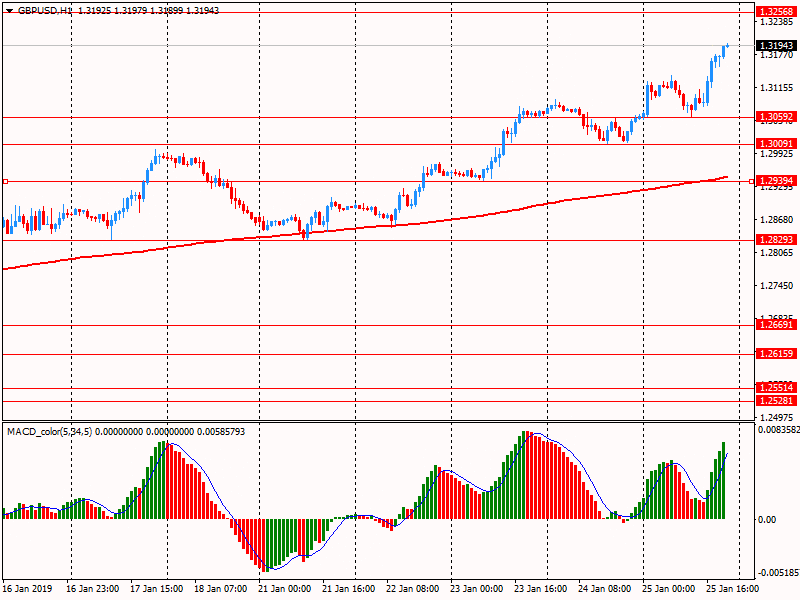Click the 24 Jan 08:00 time label
The width and height of the screenshot is (800, 600).
click(605, 588)
